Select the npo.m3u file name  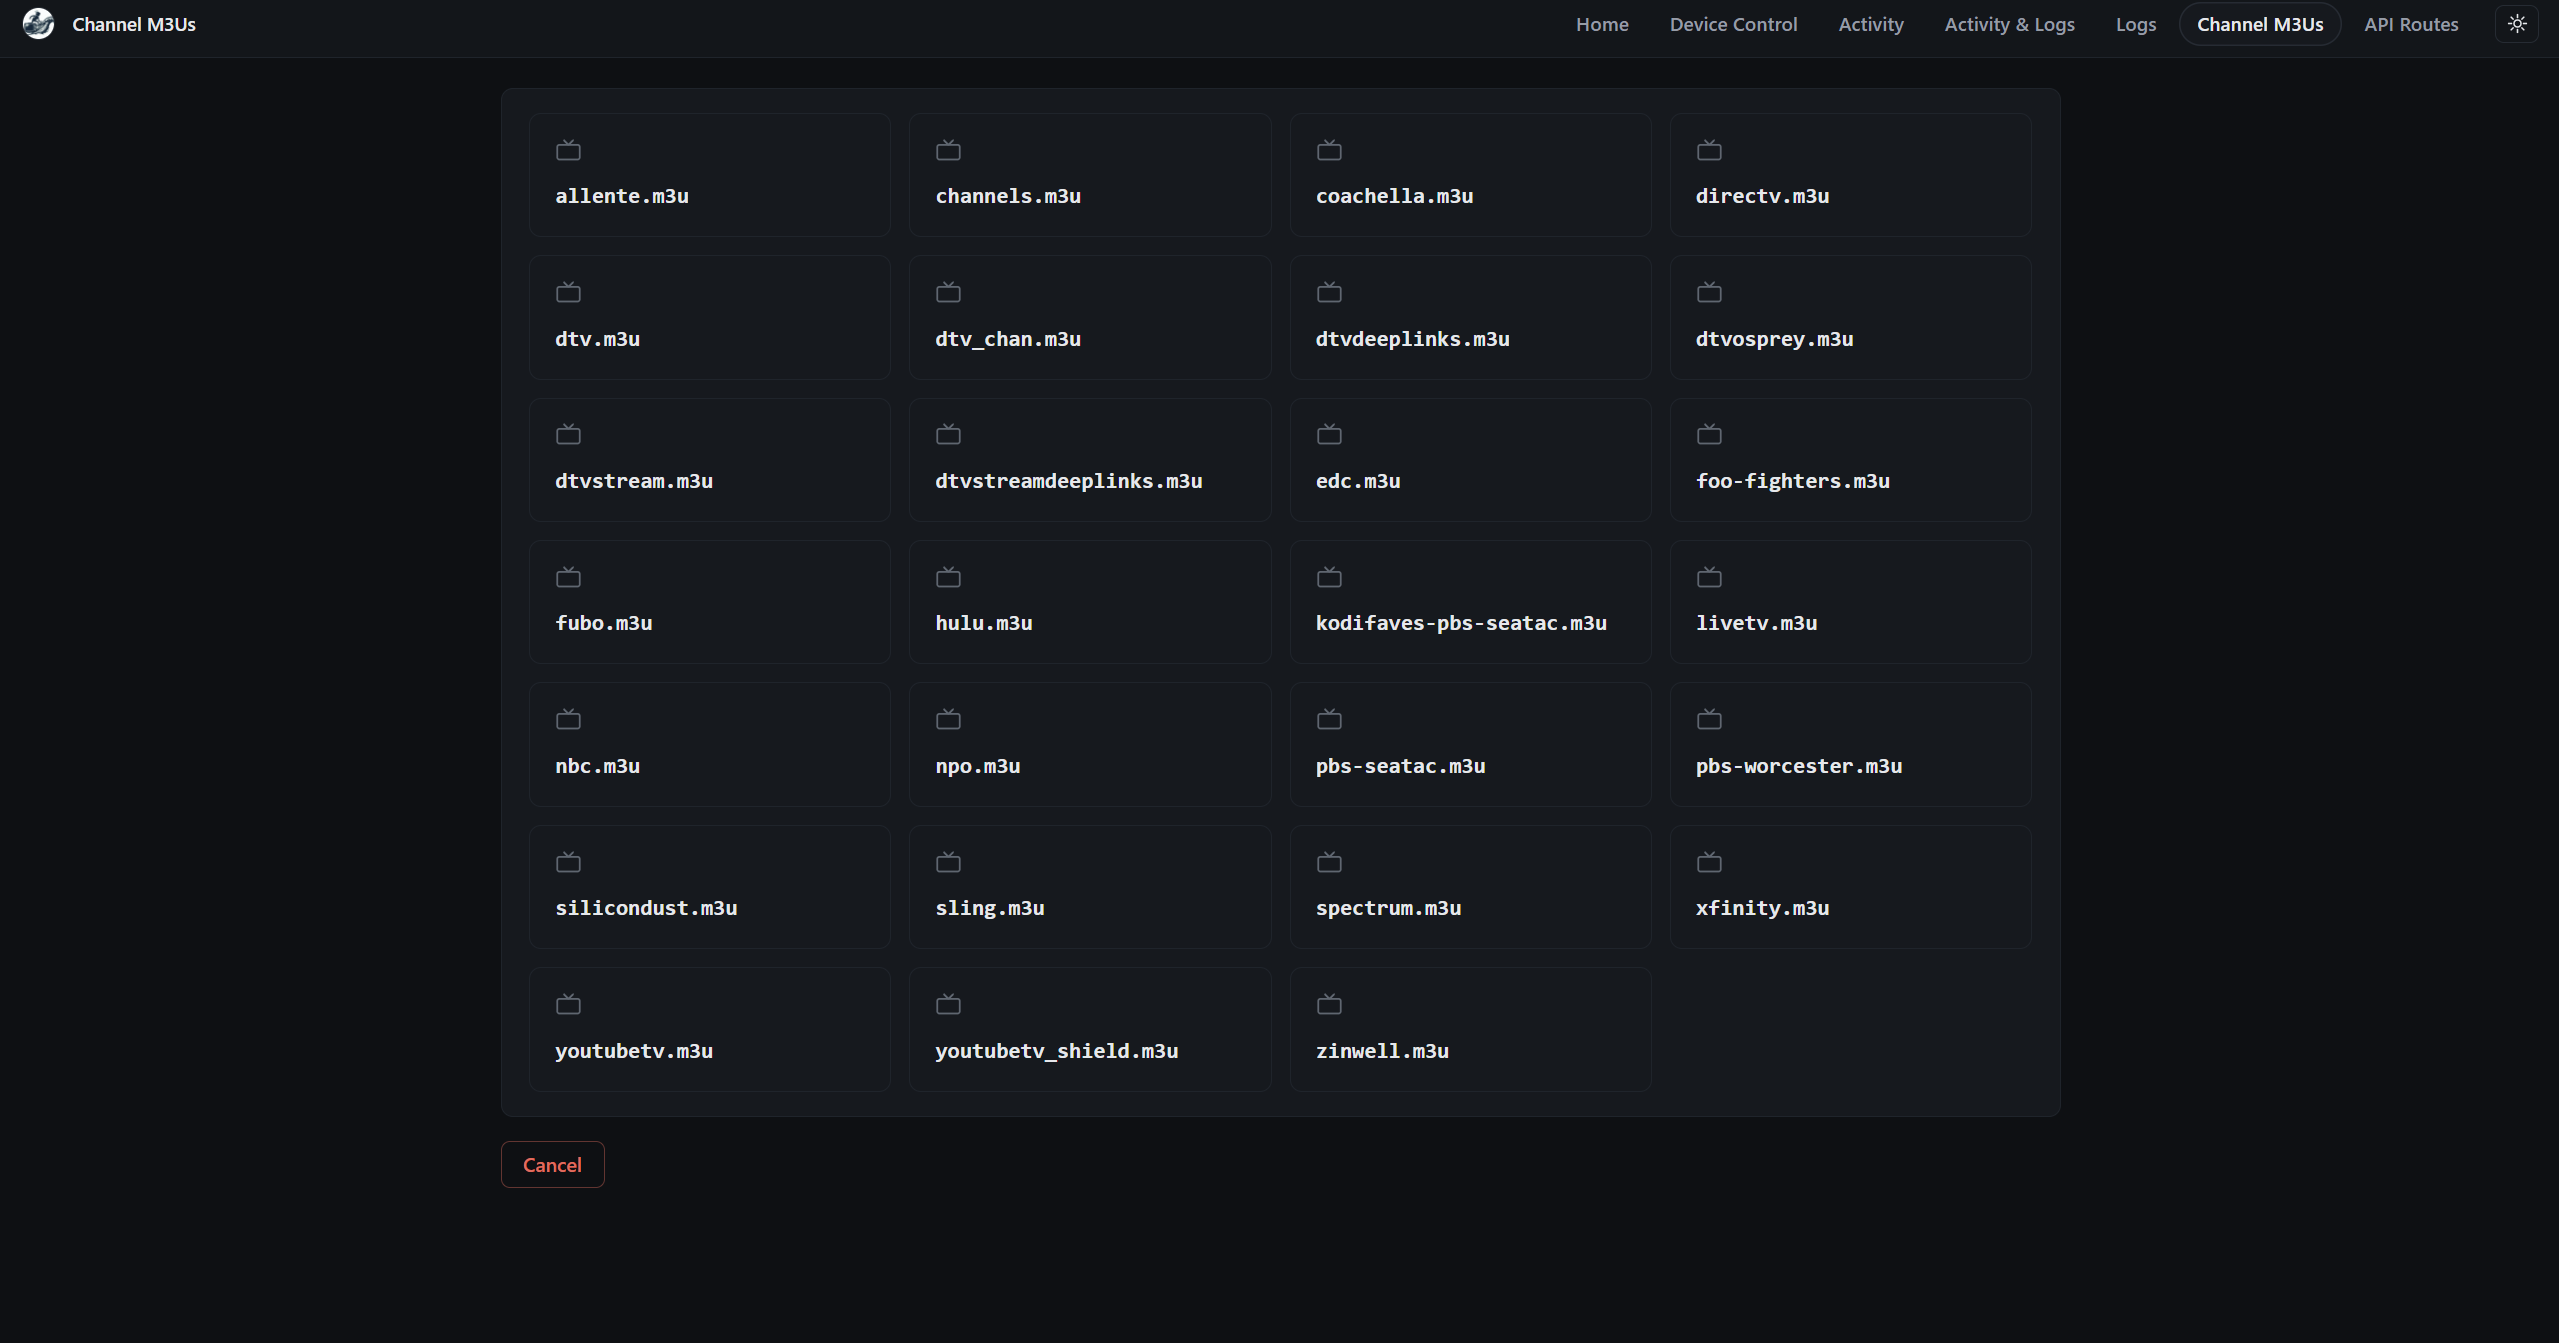point(978,766)
